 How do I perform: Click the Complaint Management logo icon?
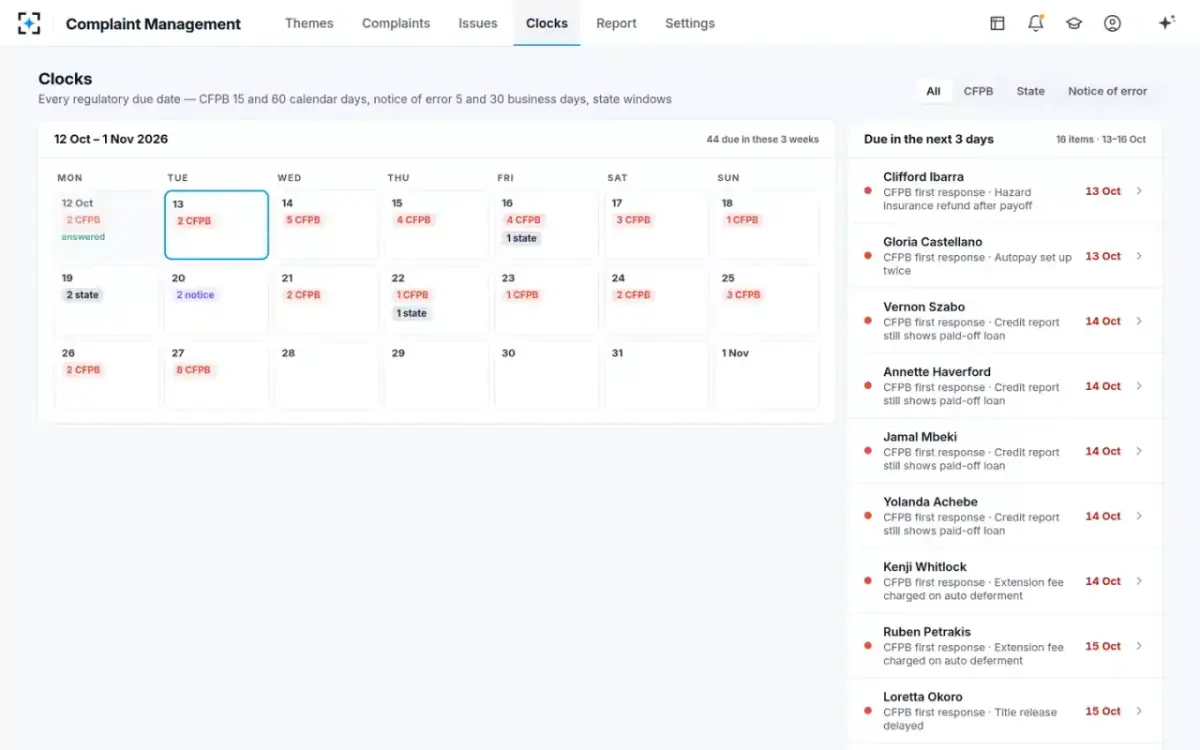click(30, 23)
